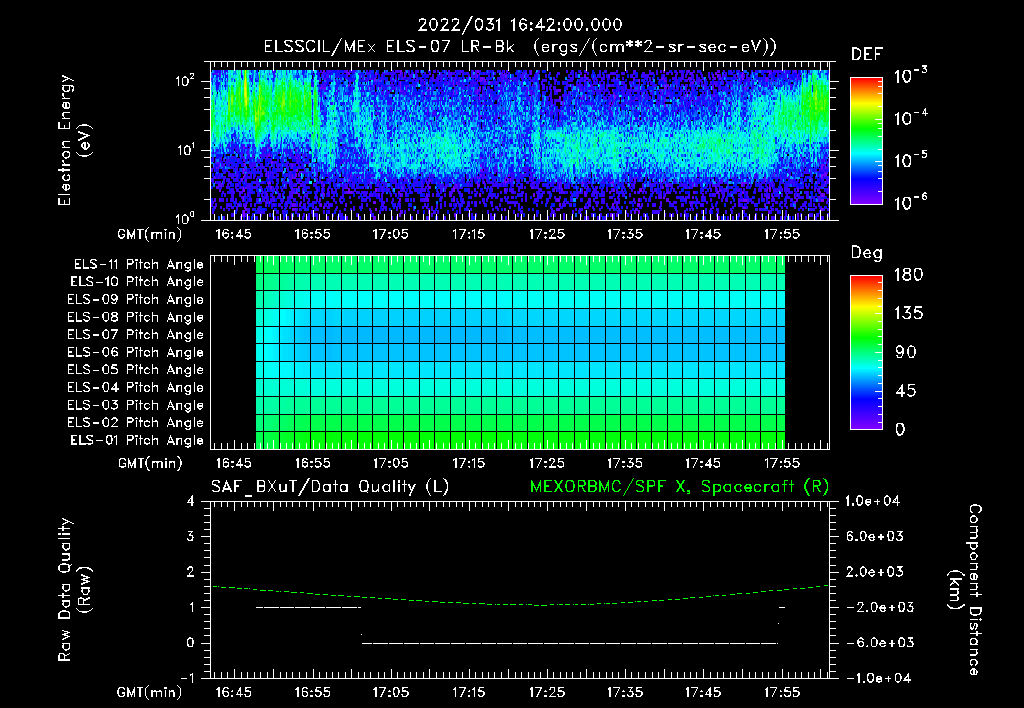Screen dimensions: 1024x708
Task: Click the Electron Energy (eV) axis label
Action: tap(74, 140)
